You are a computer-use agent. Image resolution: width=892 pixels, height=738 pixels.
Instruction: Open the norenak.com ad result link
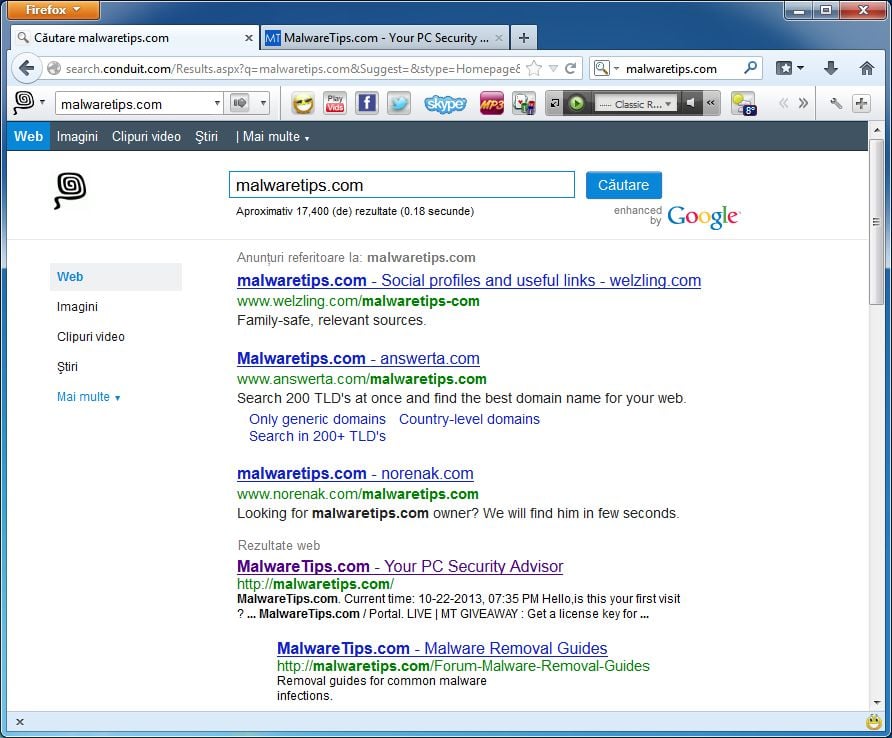tap(355, 473)
